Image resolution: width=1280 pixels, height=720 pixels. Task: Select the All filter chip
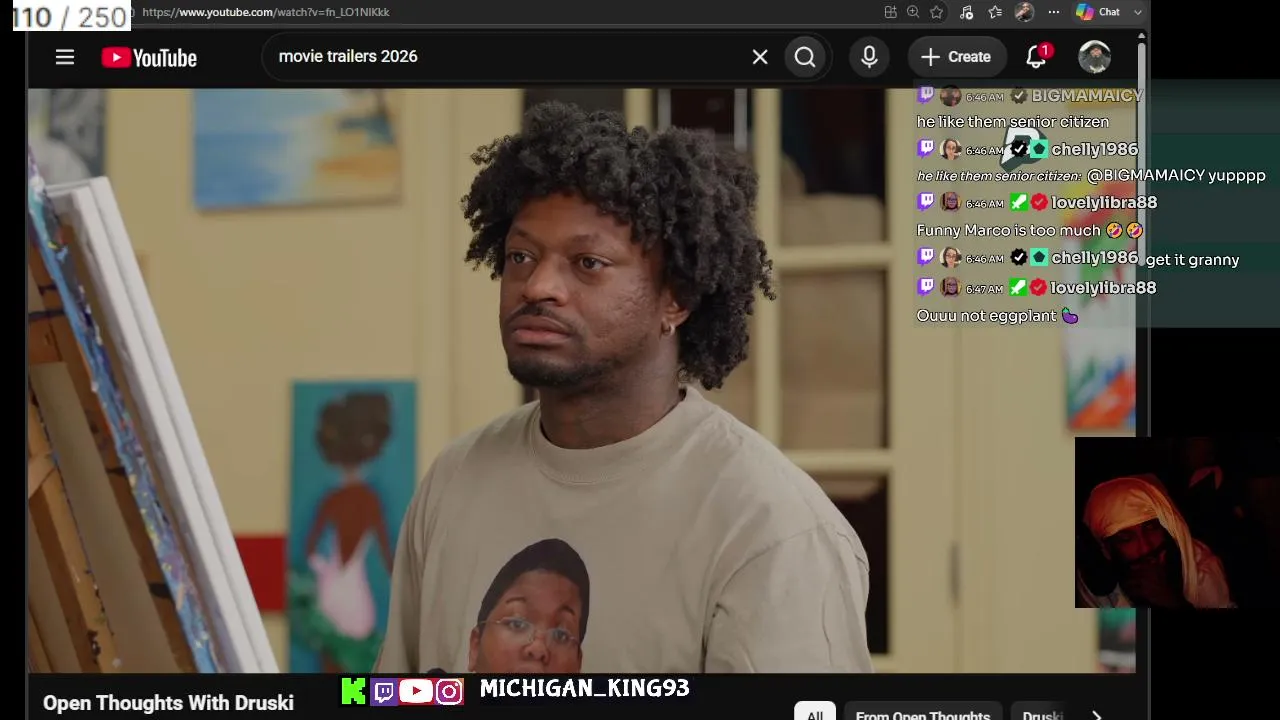coord(815,712)
